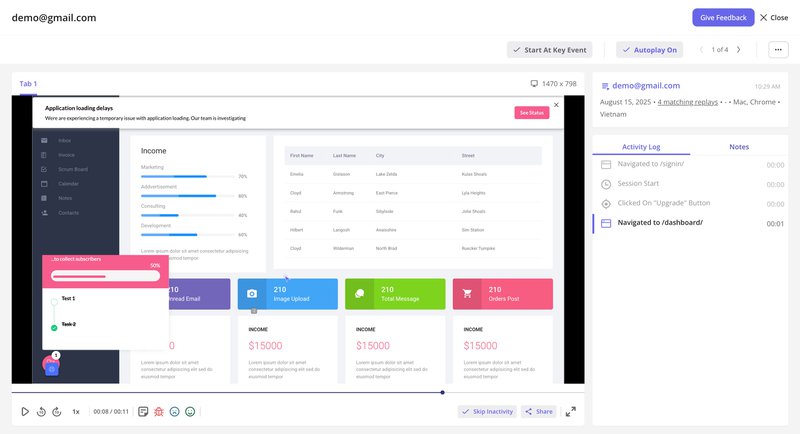Image resolution: width=800 pixels, height=434 pixels.
Task: Share this replay with the Share button
Action: pyautogui.click(x=538, y=411)
